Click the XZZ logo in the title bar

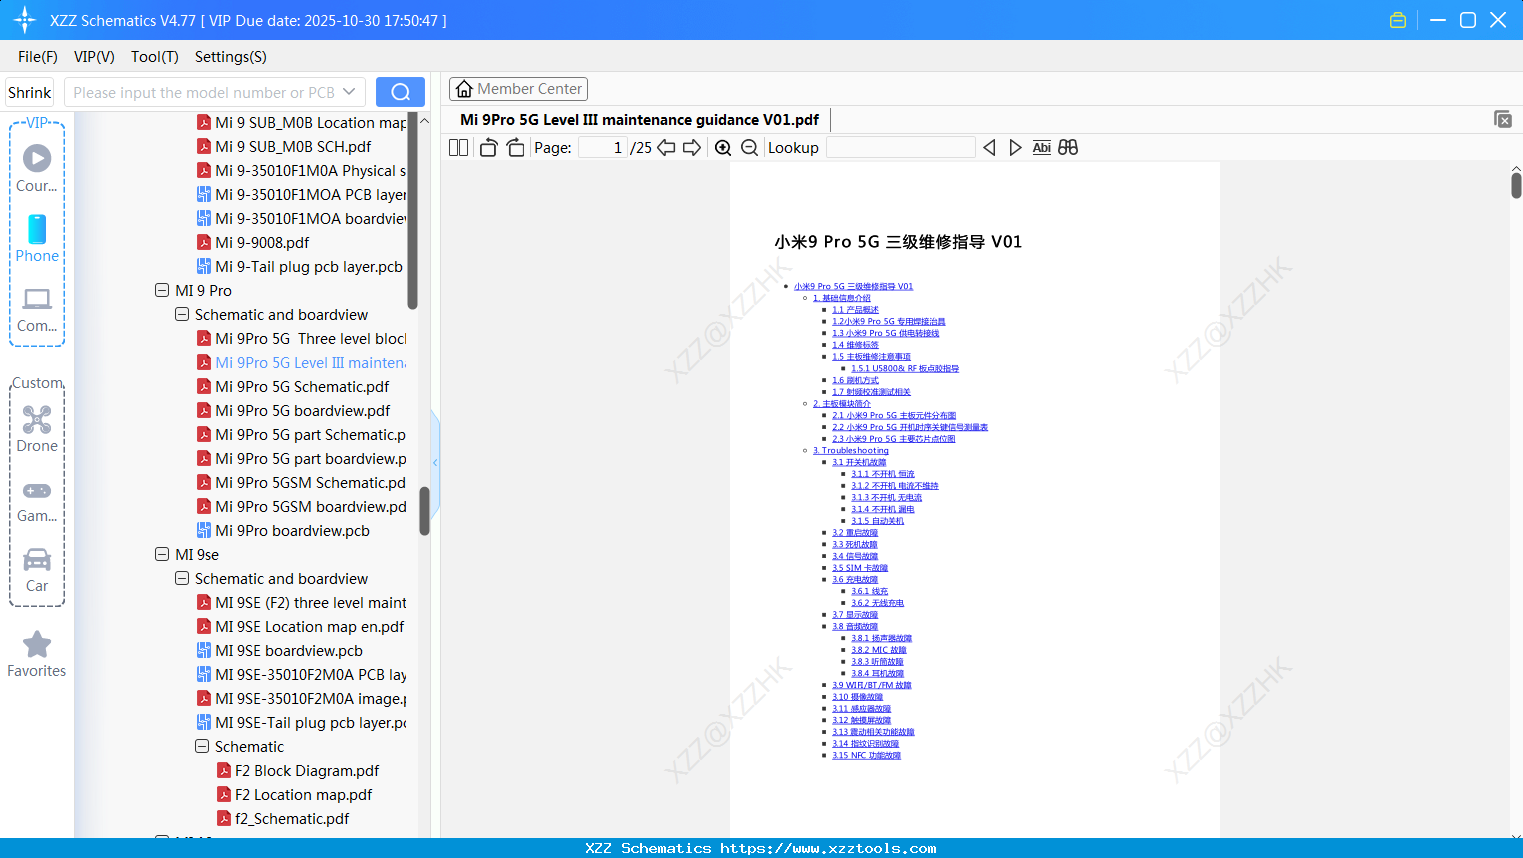[x=25, y=20]
